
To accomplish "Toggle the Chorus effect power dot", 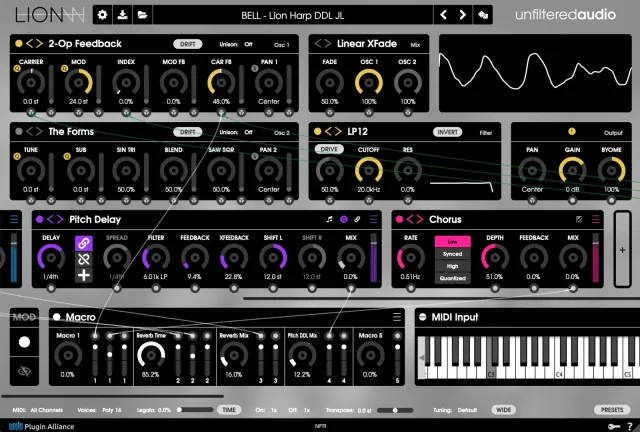I will [399, 220].
